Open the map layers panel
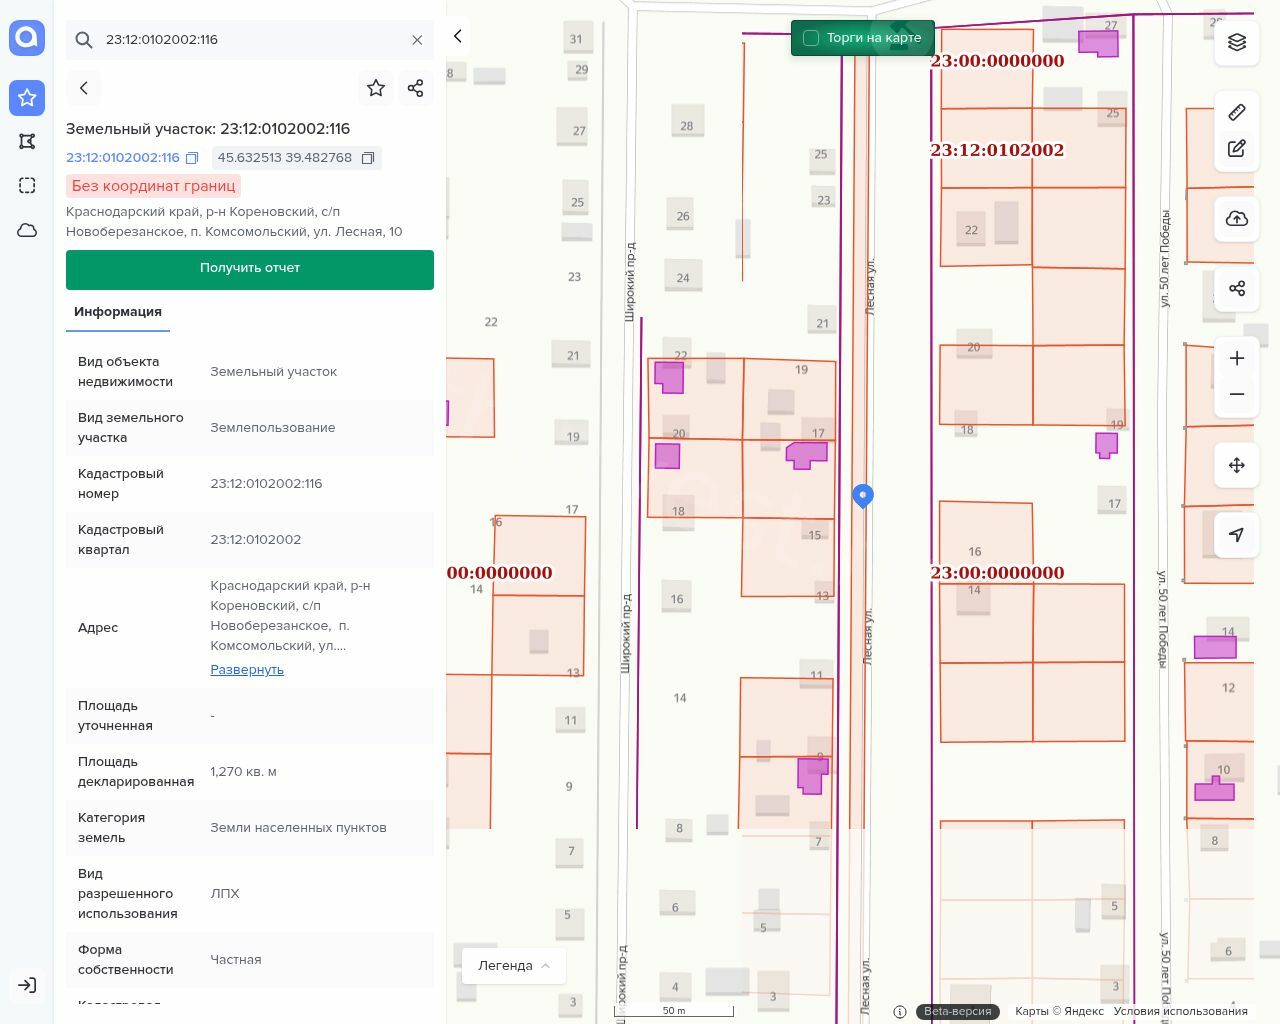This screenshot has height=1024, width=1280. tap(1237, 42)
